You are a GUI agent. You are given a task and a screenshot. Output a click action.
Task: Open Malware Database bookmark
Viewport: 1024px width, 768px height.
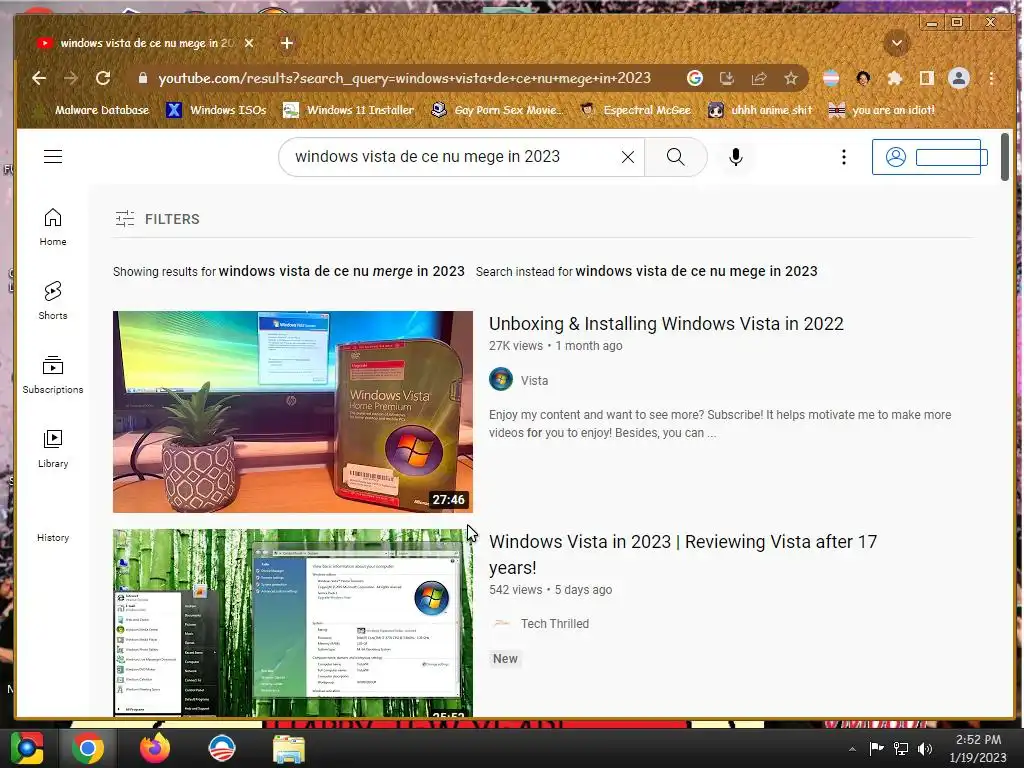[93, 110]
